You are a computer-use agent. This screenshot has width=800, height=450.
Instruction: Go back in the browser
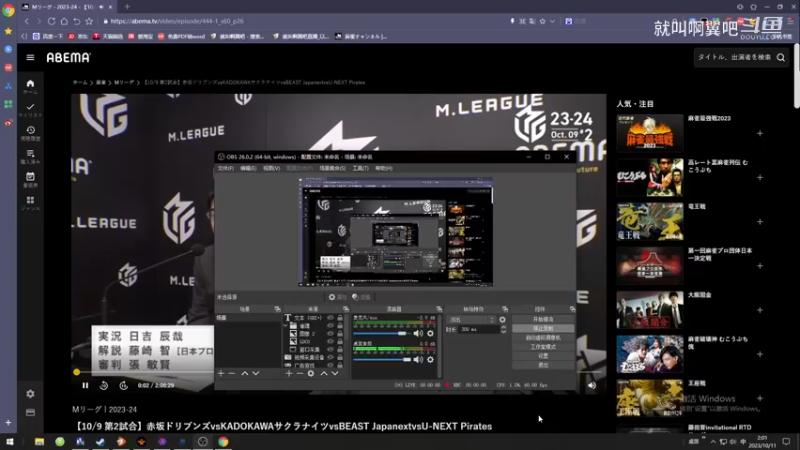tap(27, 21)
